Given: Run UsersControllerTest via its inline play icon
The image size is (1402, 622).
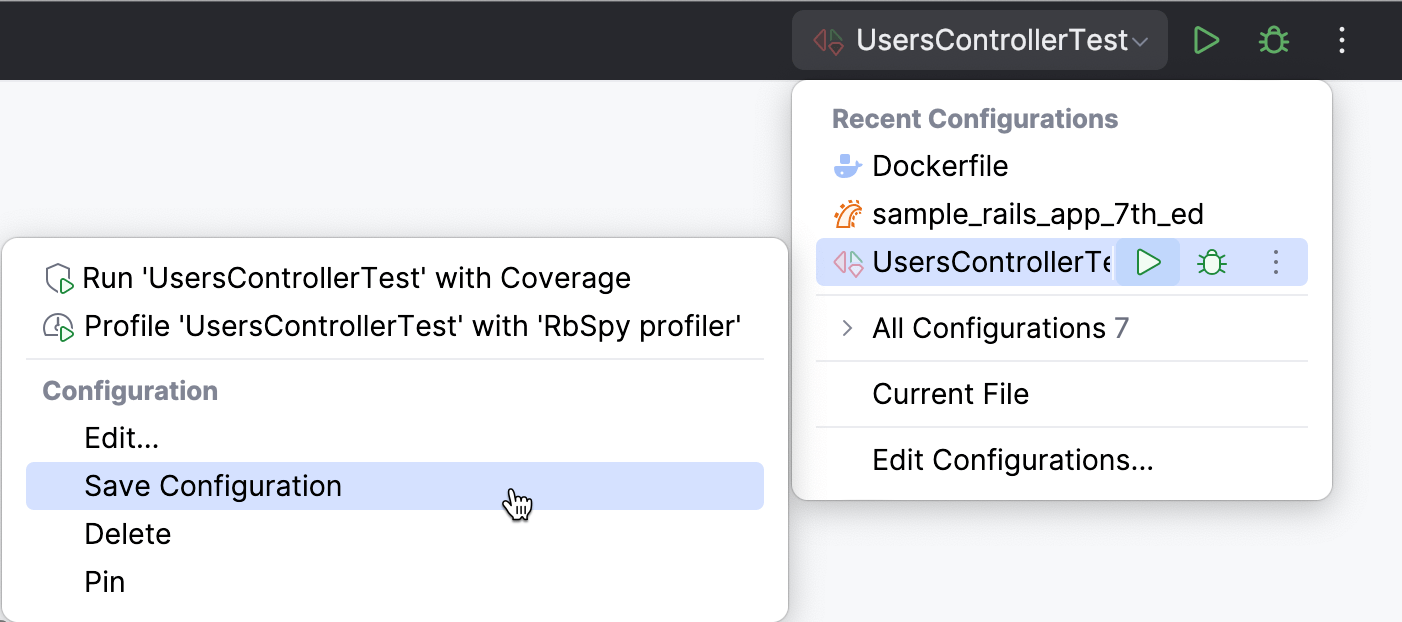Looking at the screenshot, I should pos(1147,262).
